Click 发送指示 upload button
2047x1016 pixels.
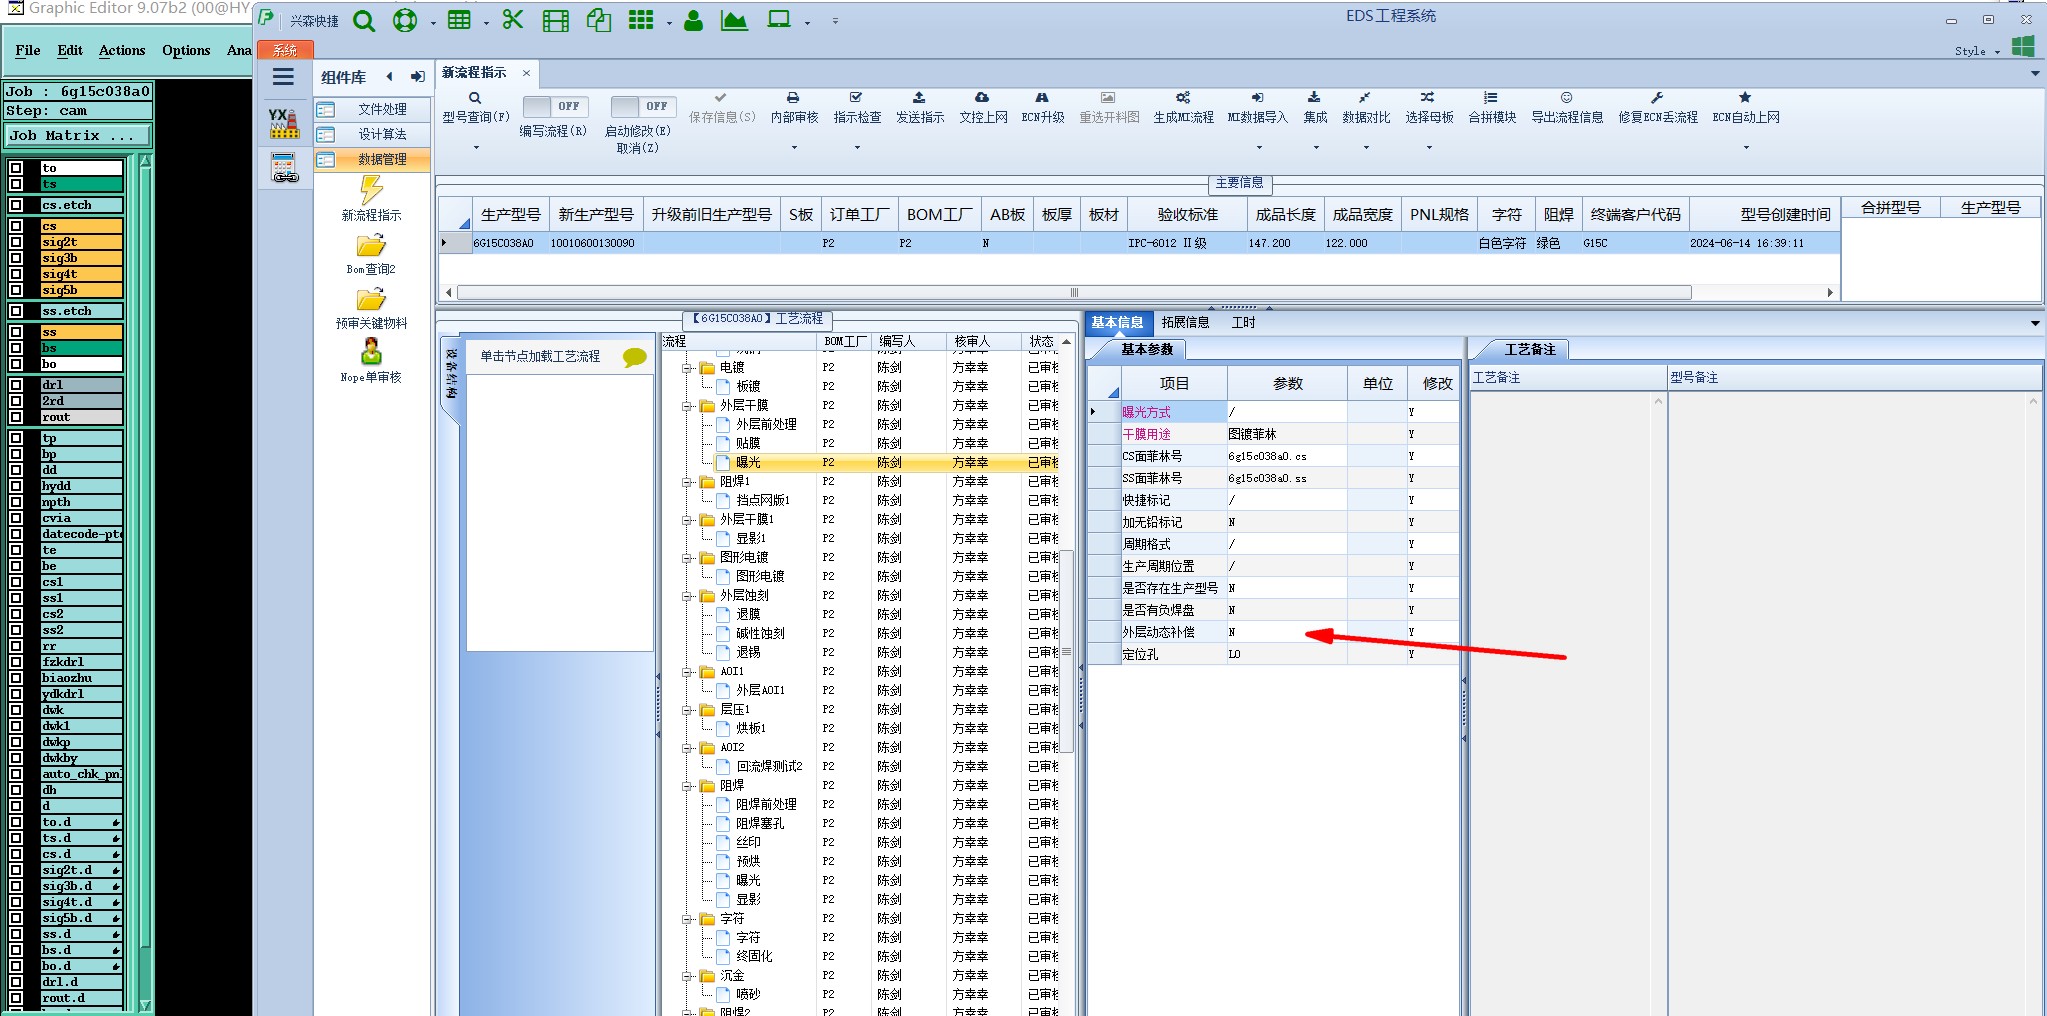click(x=920, y=107)
